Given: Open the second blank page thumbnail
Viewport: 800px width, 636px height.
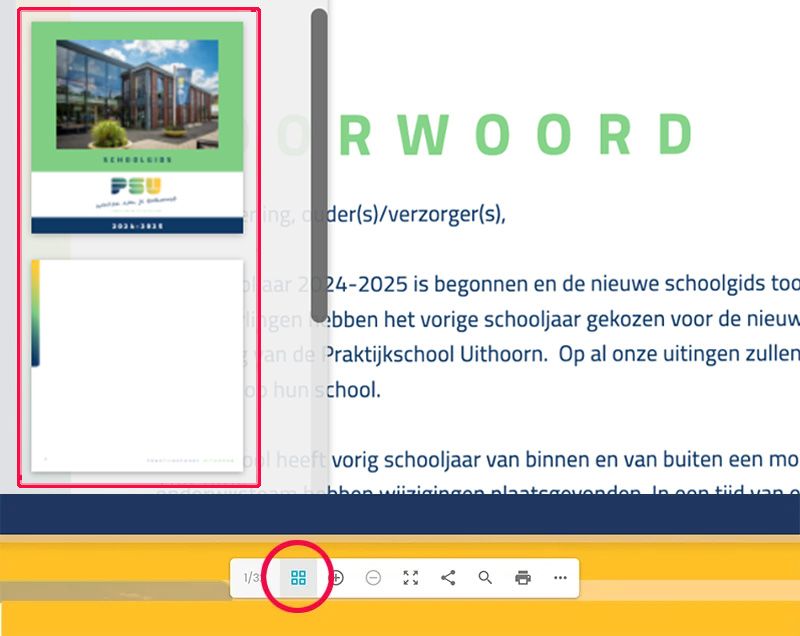Looking at the screenshot, I should click(137, 366).
